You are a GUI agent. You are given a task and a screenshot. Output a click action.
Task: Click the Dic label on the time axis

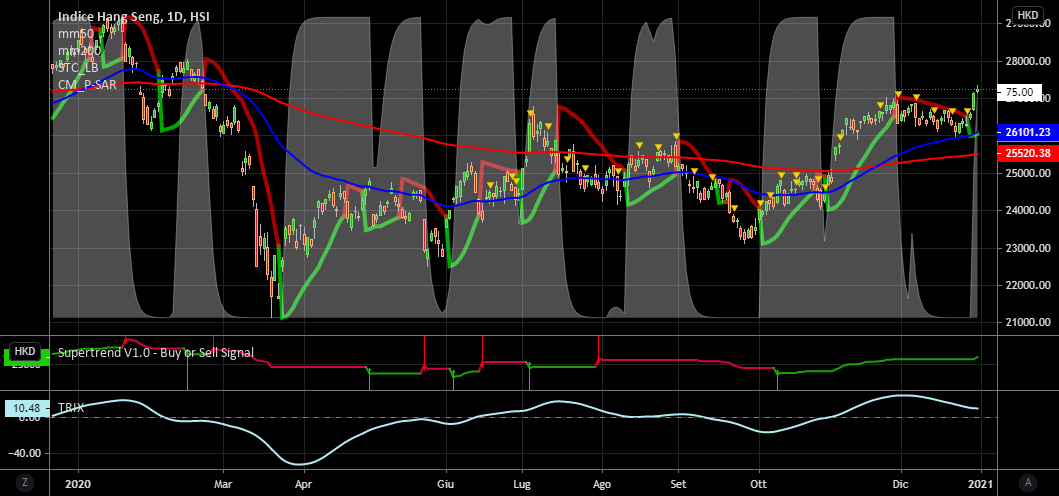tap(901, 481)
